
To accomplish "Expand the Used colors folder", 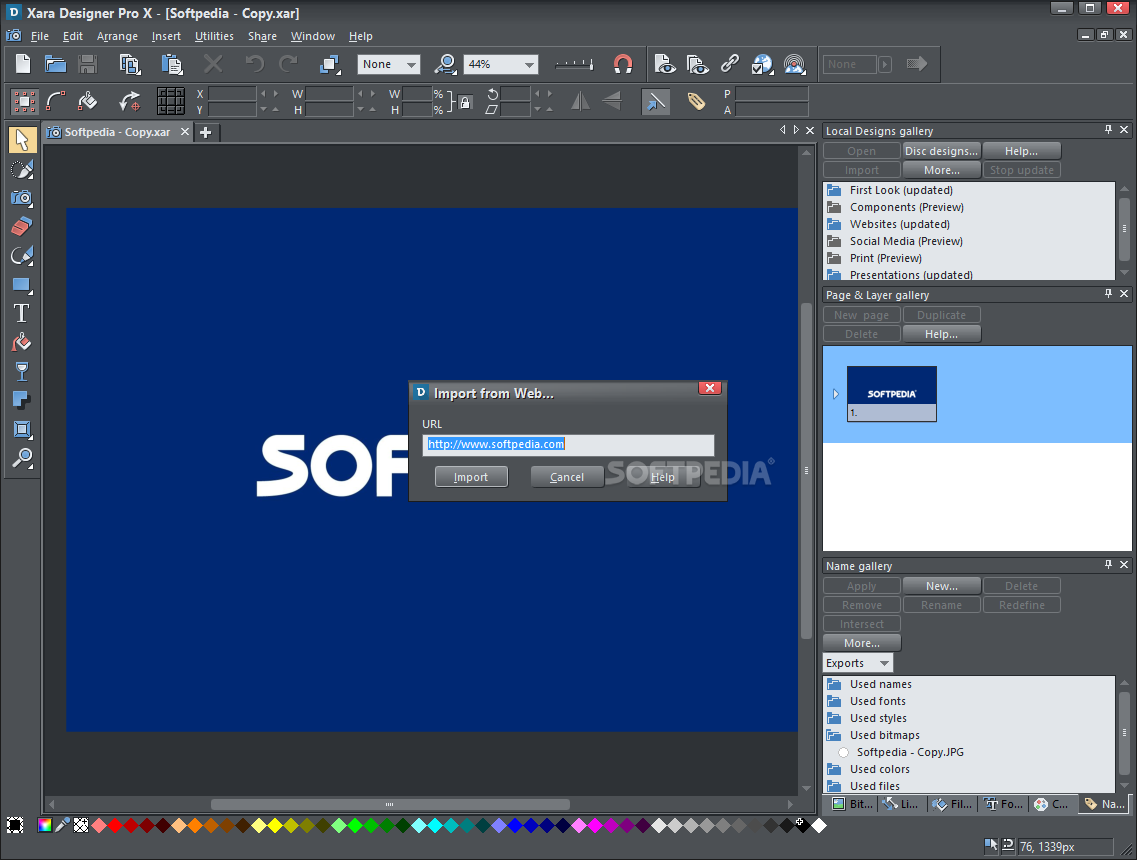I will (x=835, y=769).
